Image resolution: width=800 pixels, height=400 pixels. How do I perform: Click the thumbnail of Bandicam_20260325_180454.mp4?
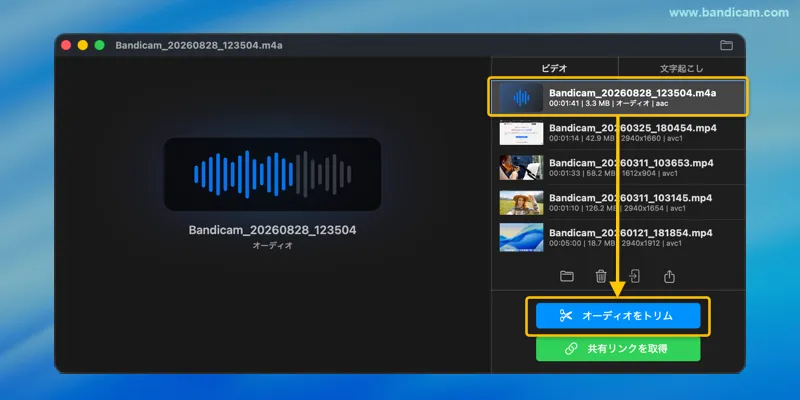(x=521, y=133)
